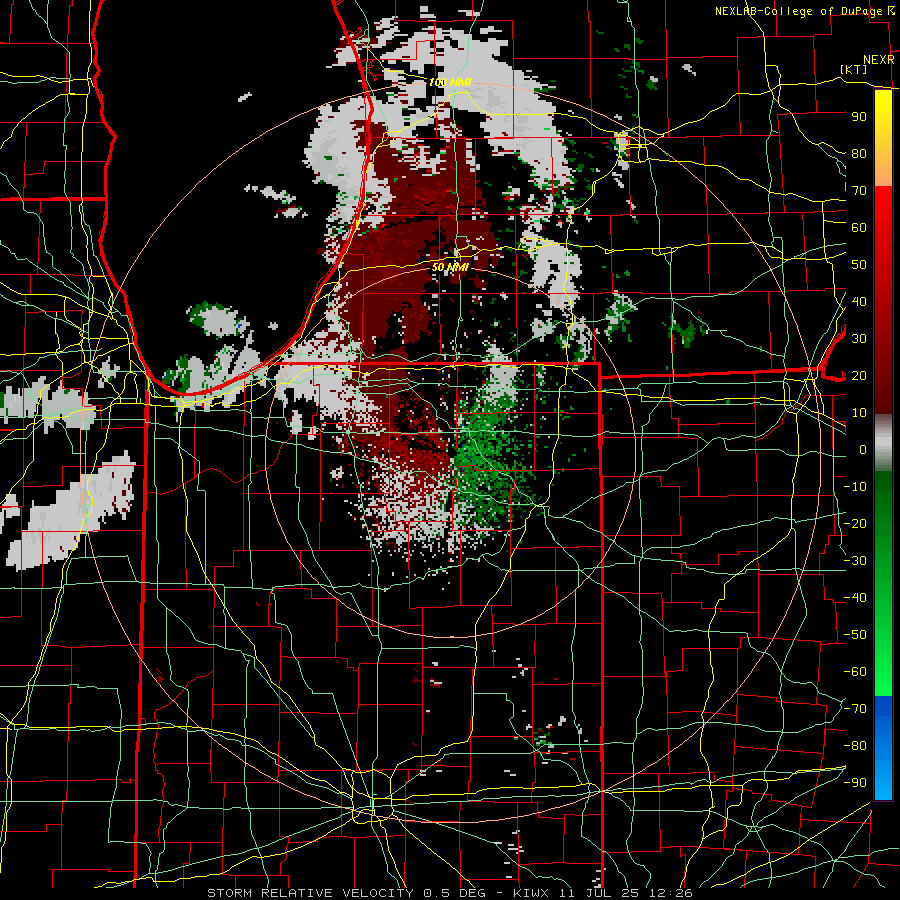Click the gray zero band of the color bar

click(x=883, y=443)
